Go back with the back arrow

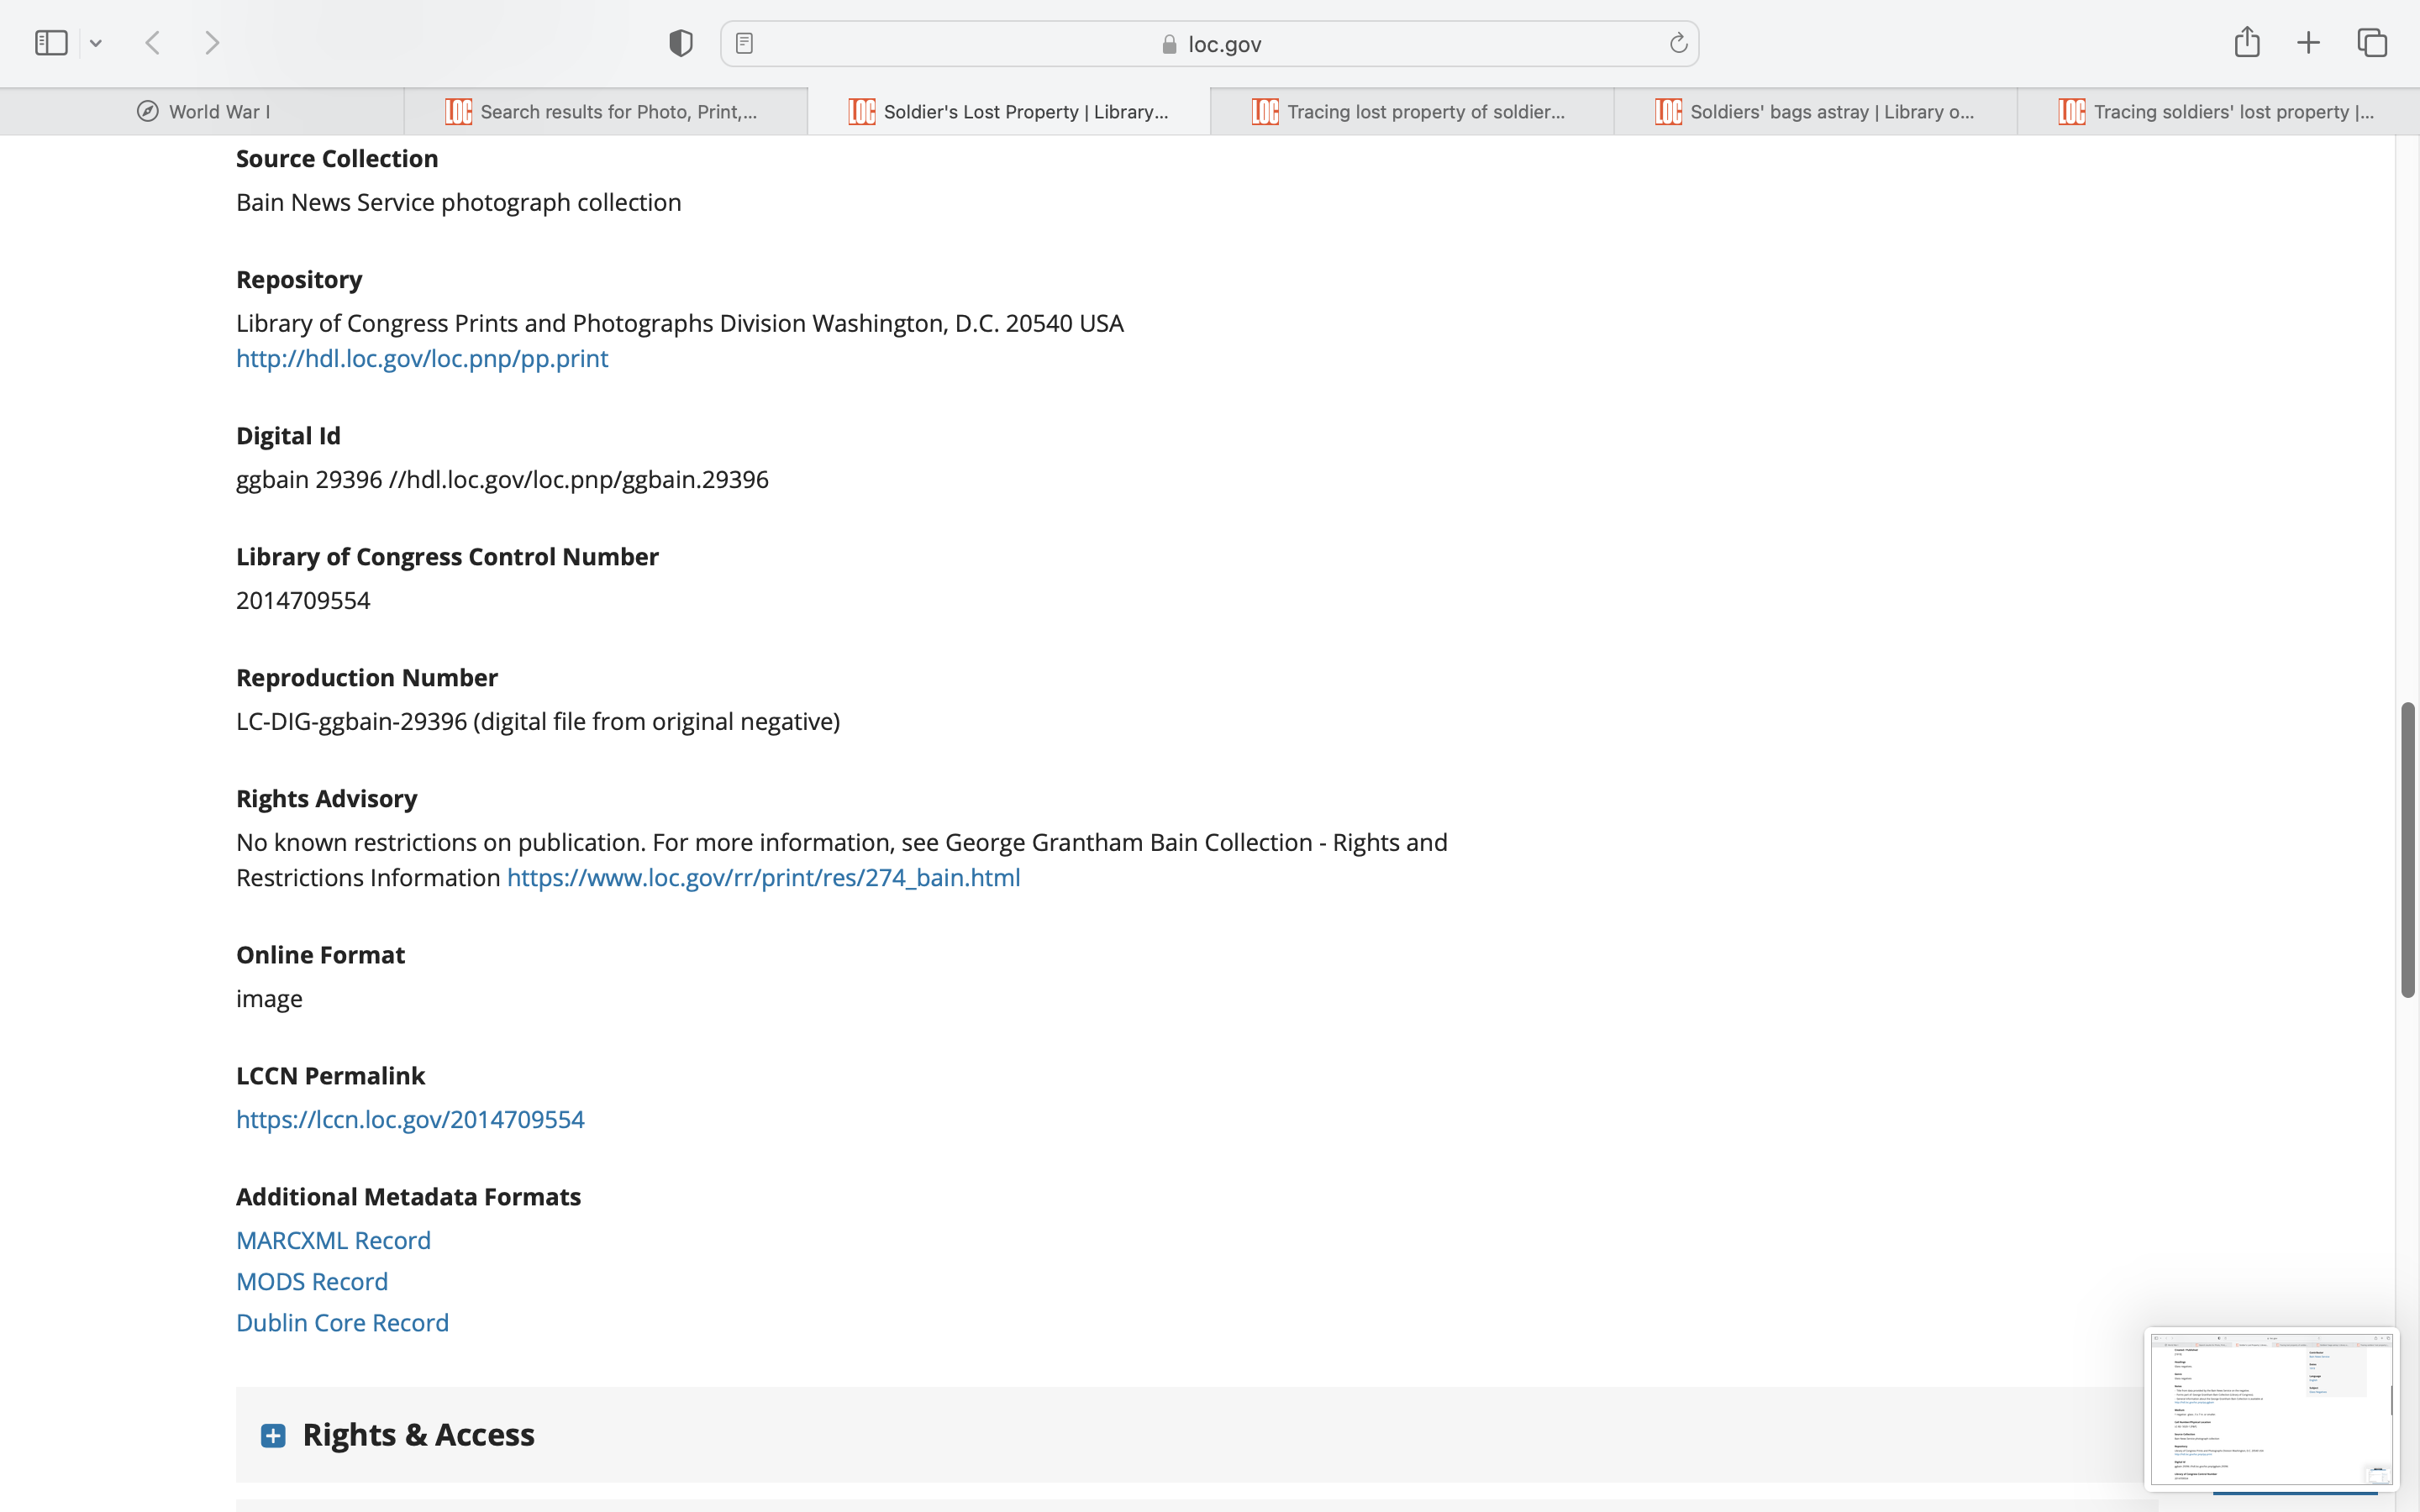tap(153, 43)
